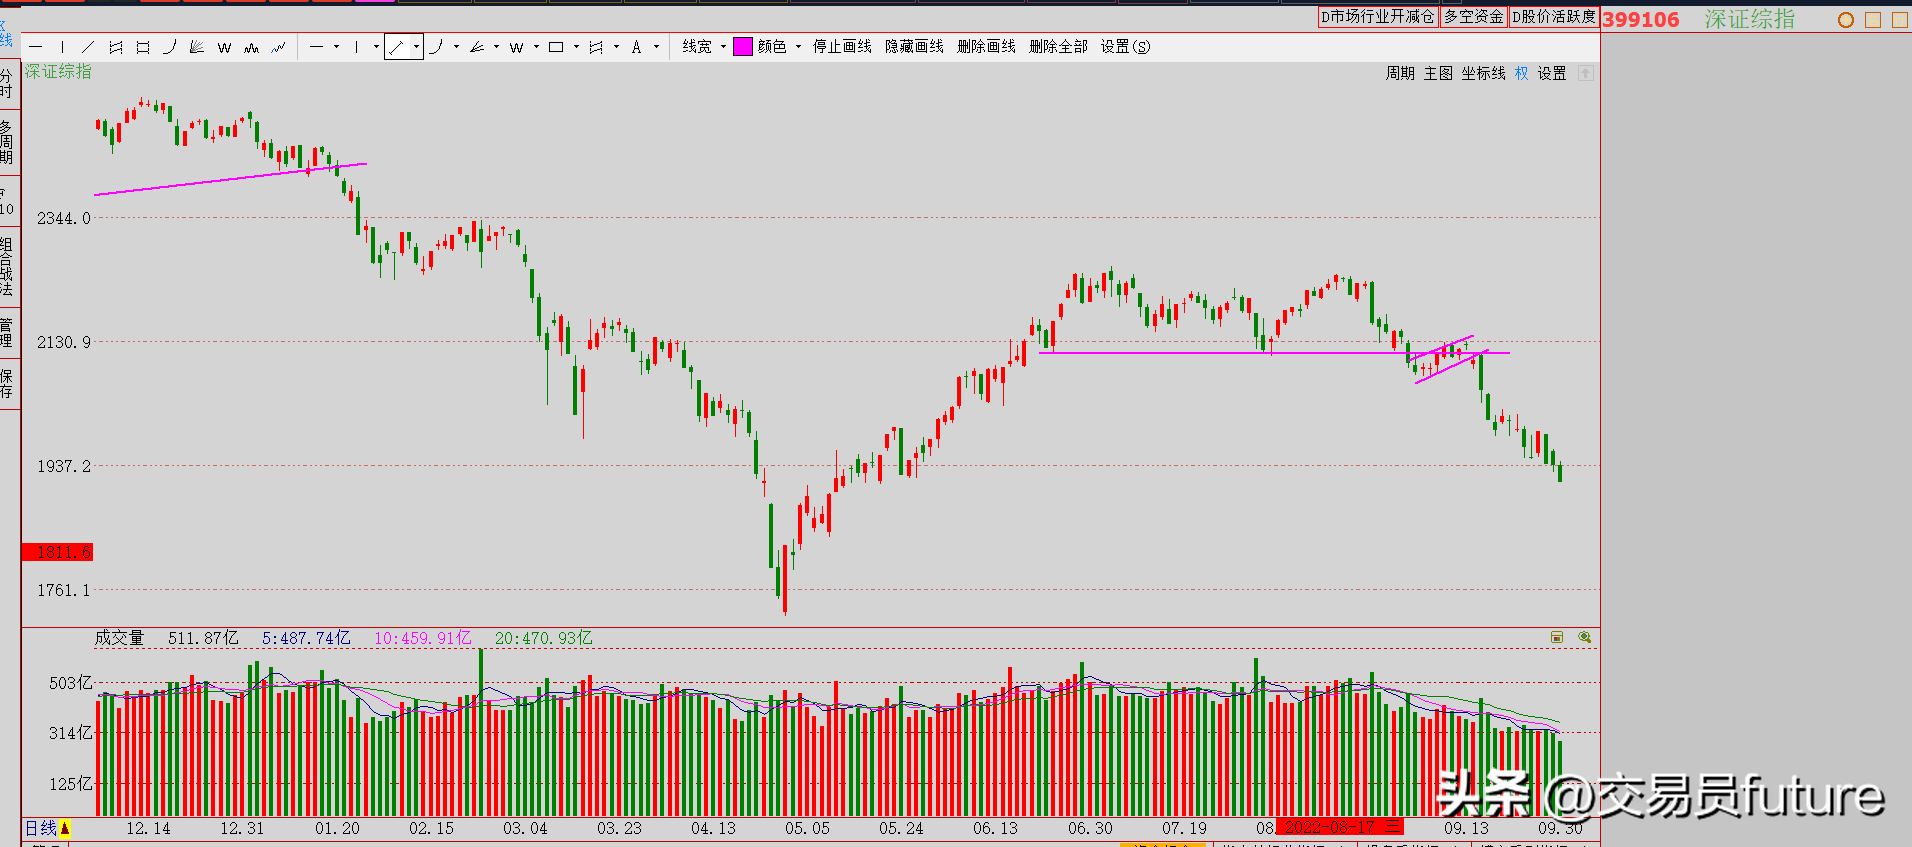This screenshot has width=1912, height=847.
Task: Select the fan lines drawing tool
Action: click(197, 47)
